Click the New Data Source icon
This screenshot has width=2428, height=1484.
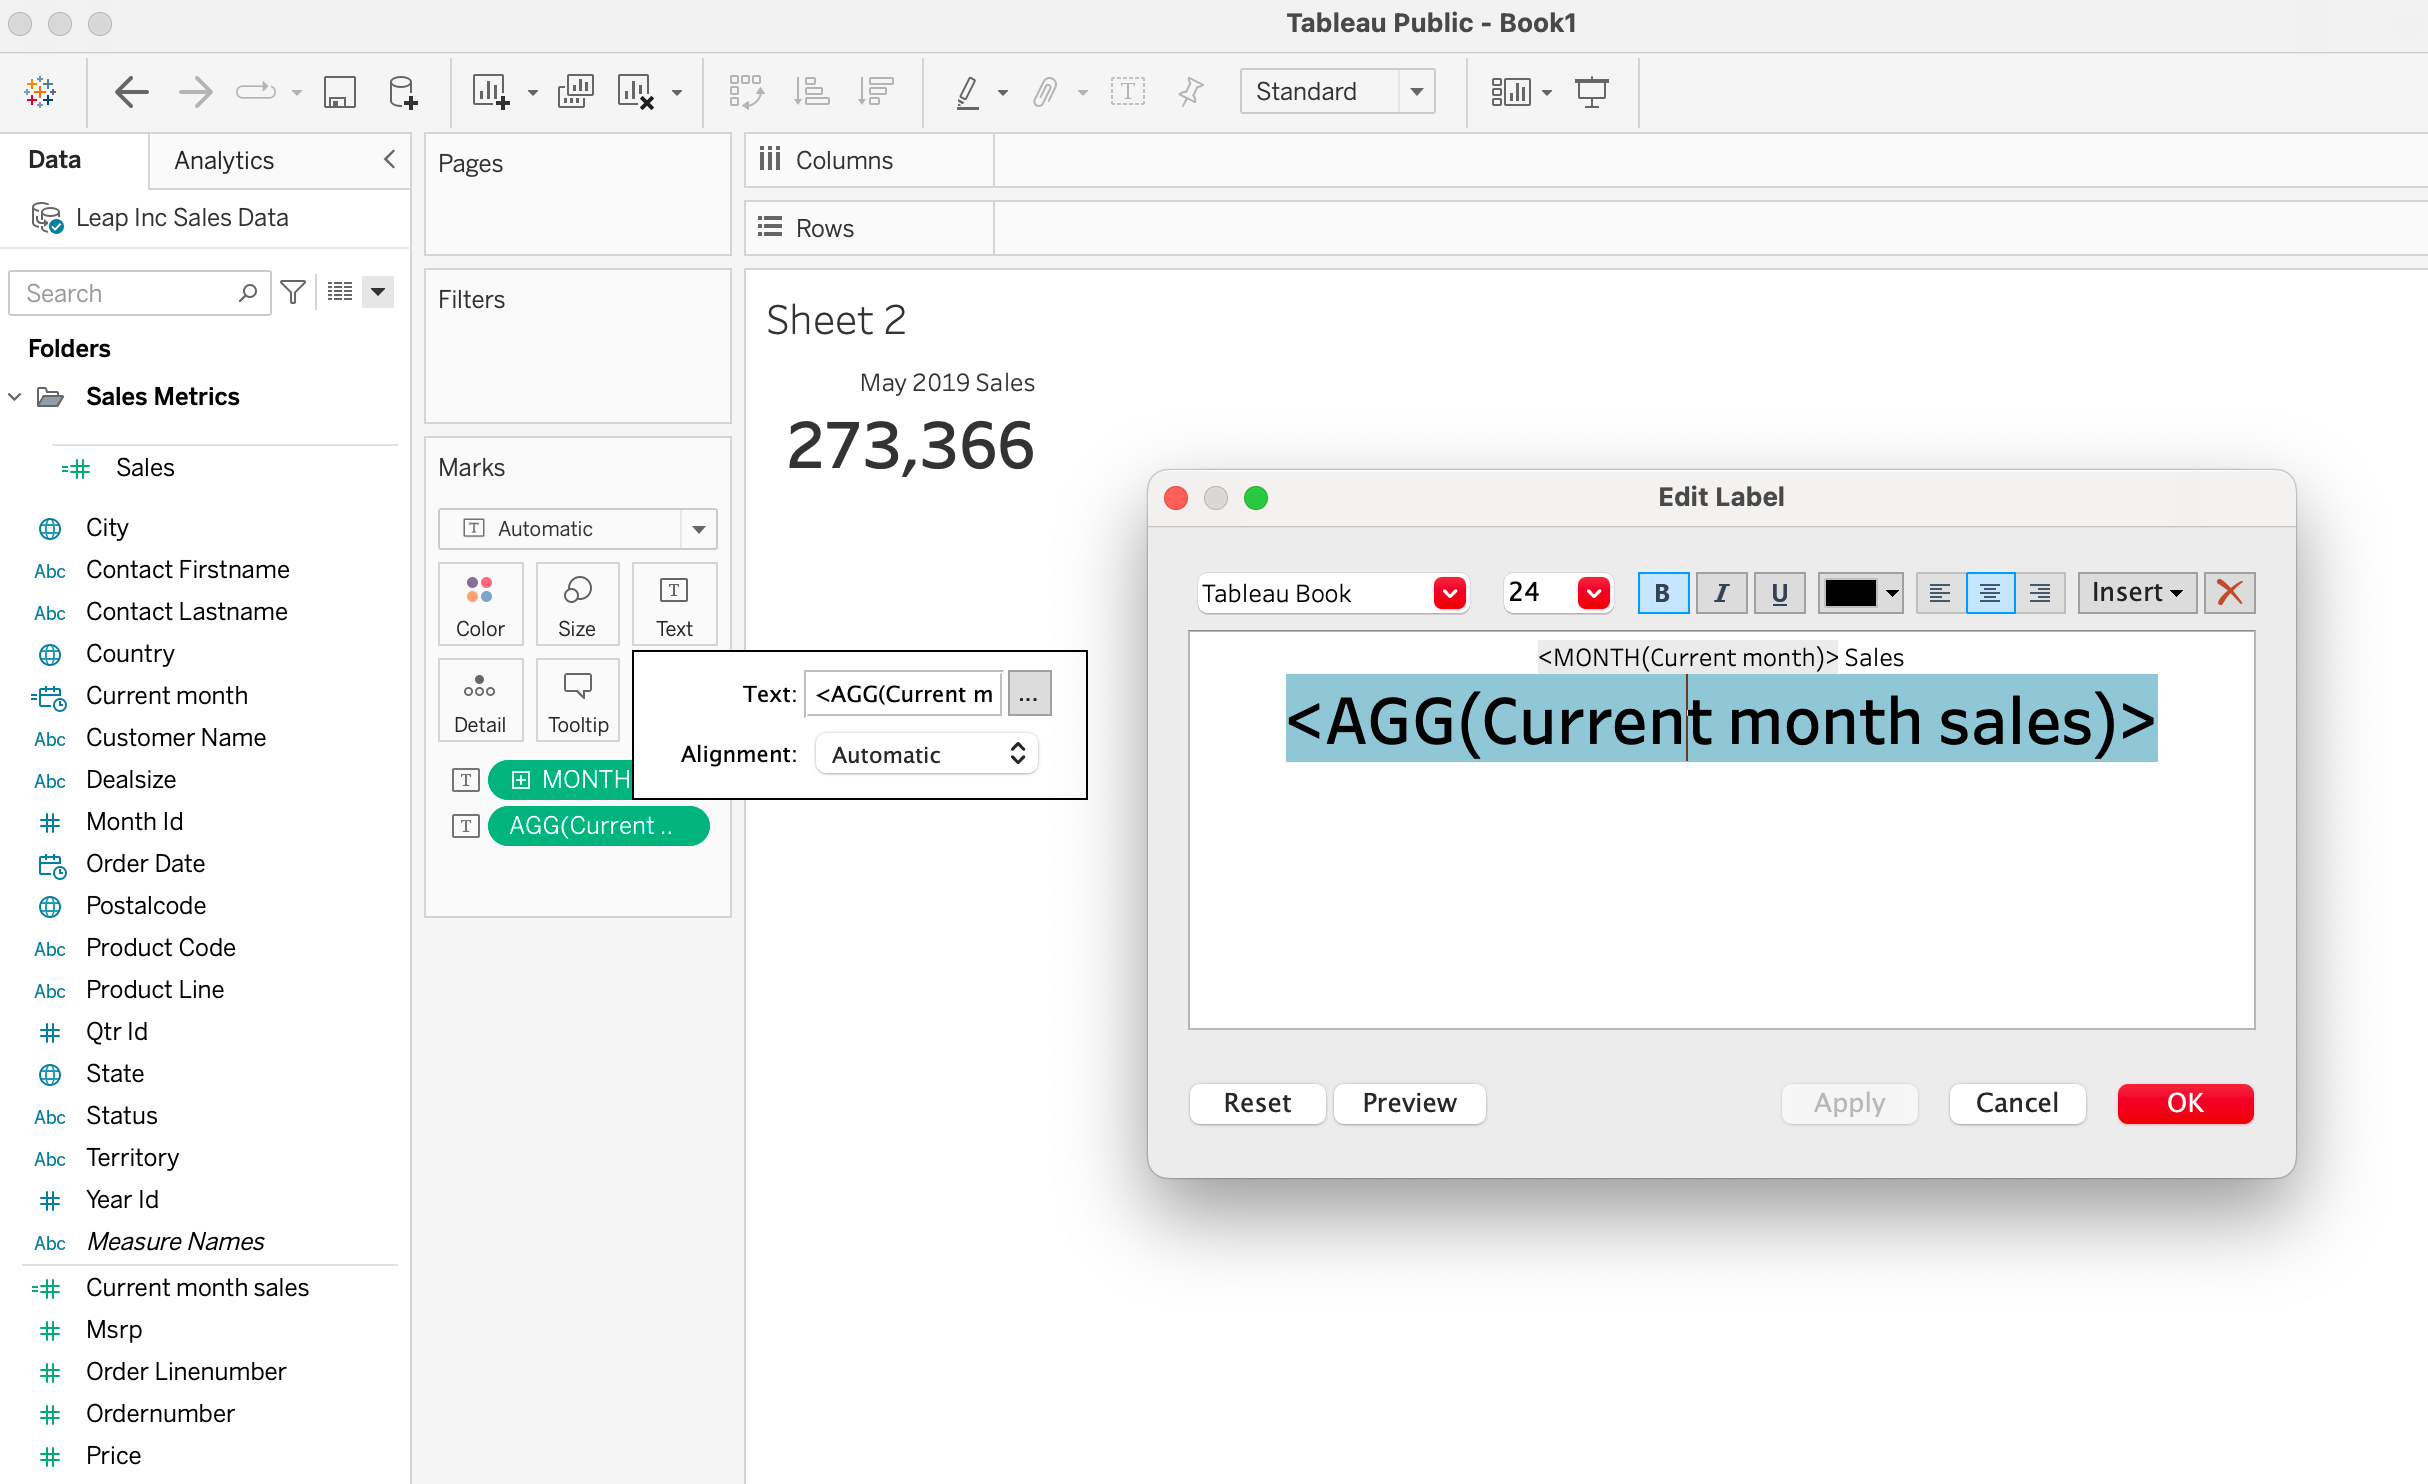(x=402, y=92)
